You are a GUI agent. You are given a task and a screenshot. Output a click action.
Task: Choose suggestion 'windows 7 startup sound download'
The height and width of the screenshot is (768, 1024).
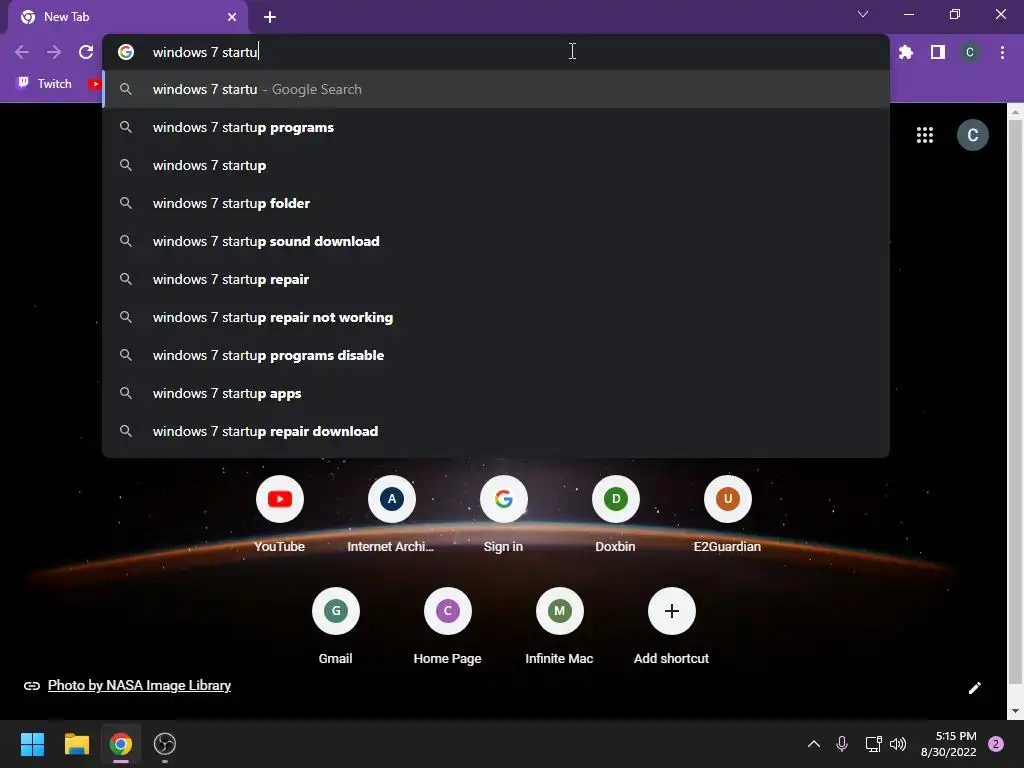point(496,241)
